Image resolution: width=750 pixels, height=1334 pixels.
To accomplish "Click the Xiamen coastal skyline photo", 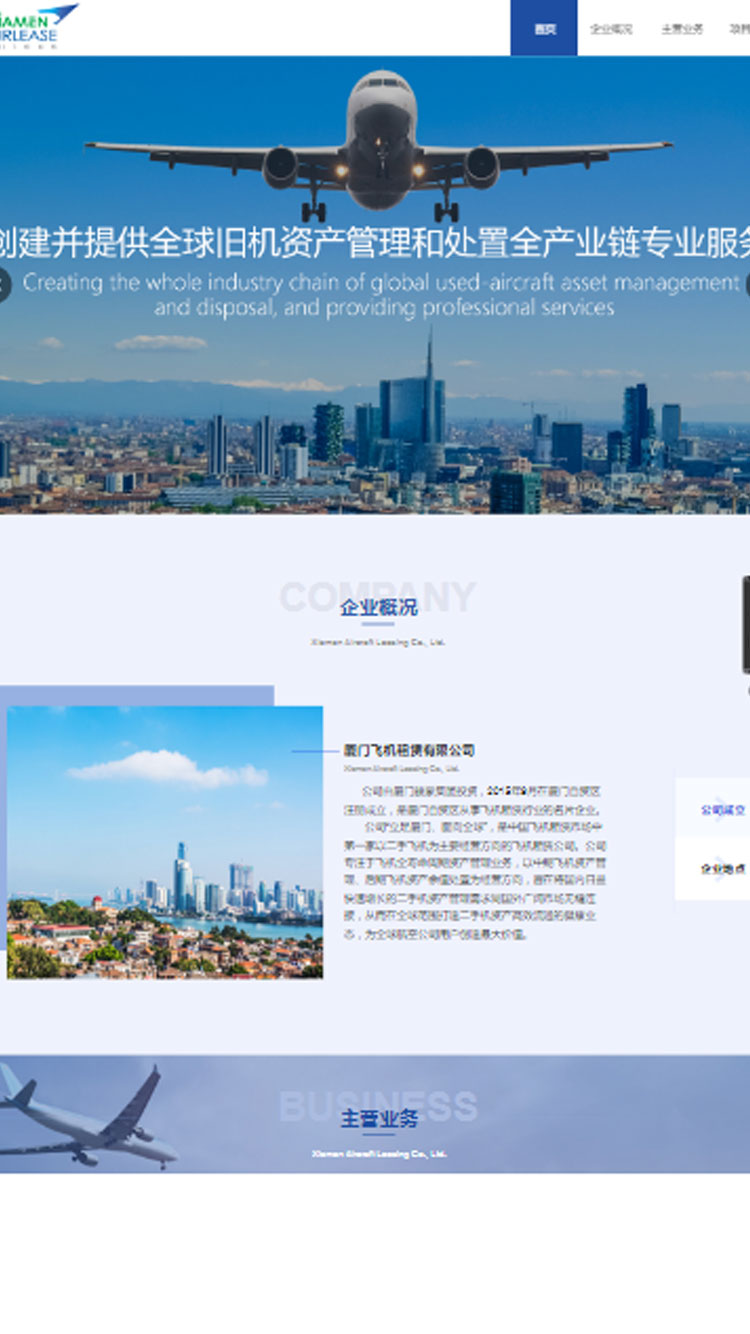I will (x=165, y=842).
